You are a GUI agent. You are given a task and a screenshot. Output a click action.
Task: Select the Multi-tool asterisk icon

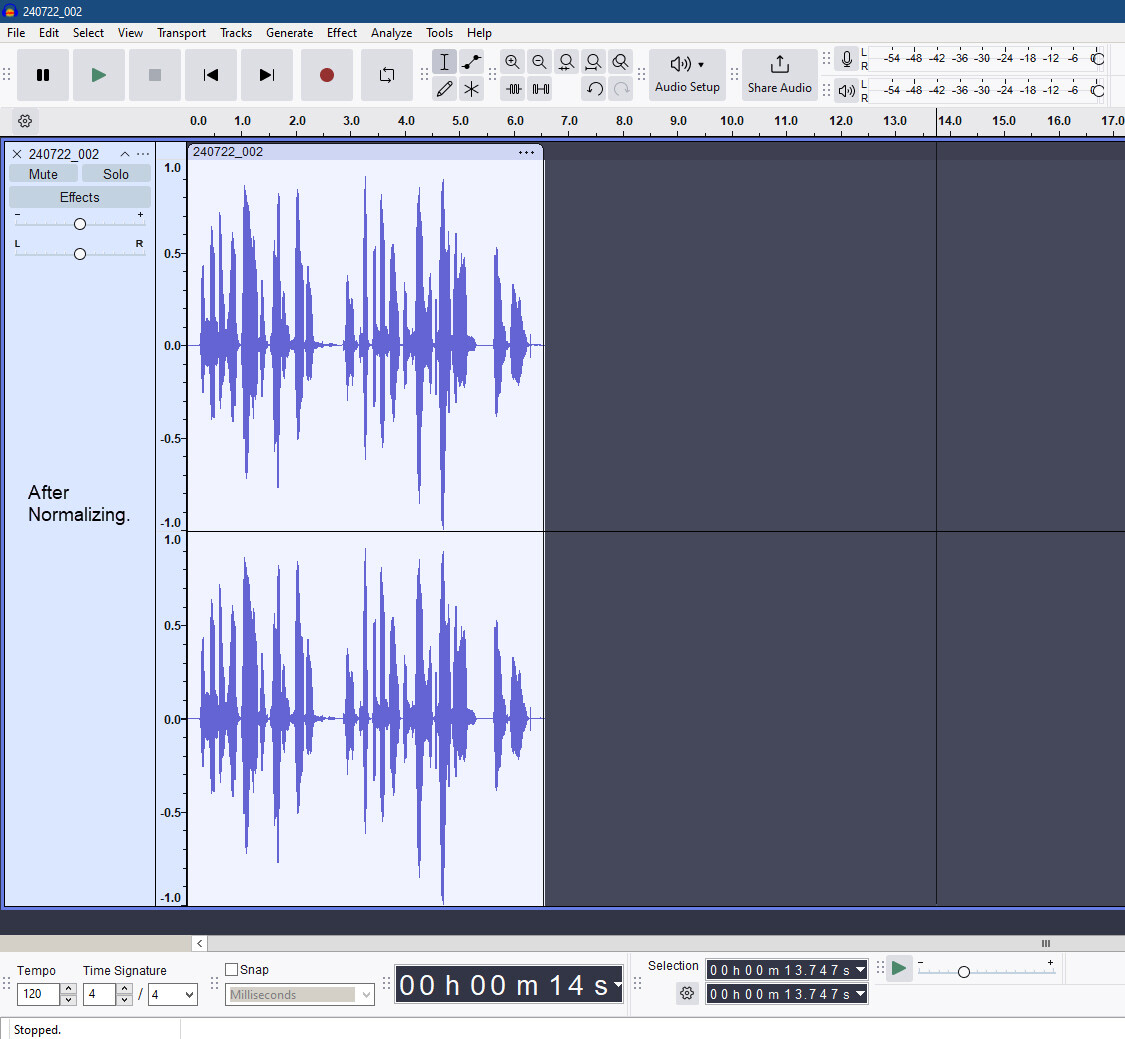coord(471,89)
